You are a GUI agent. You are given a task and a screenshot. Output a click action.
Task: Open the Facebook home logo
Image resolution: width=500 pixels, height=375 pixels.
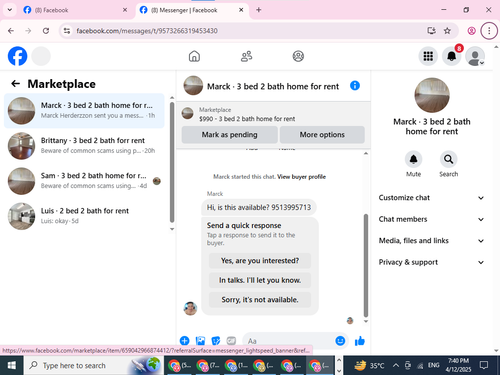pos(17,56)
